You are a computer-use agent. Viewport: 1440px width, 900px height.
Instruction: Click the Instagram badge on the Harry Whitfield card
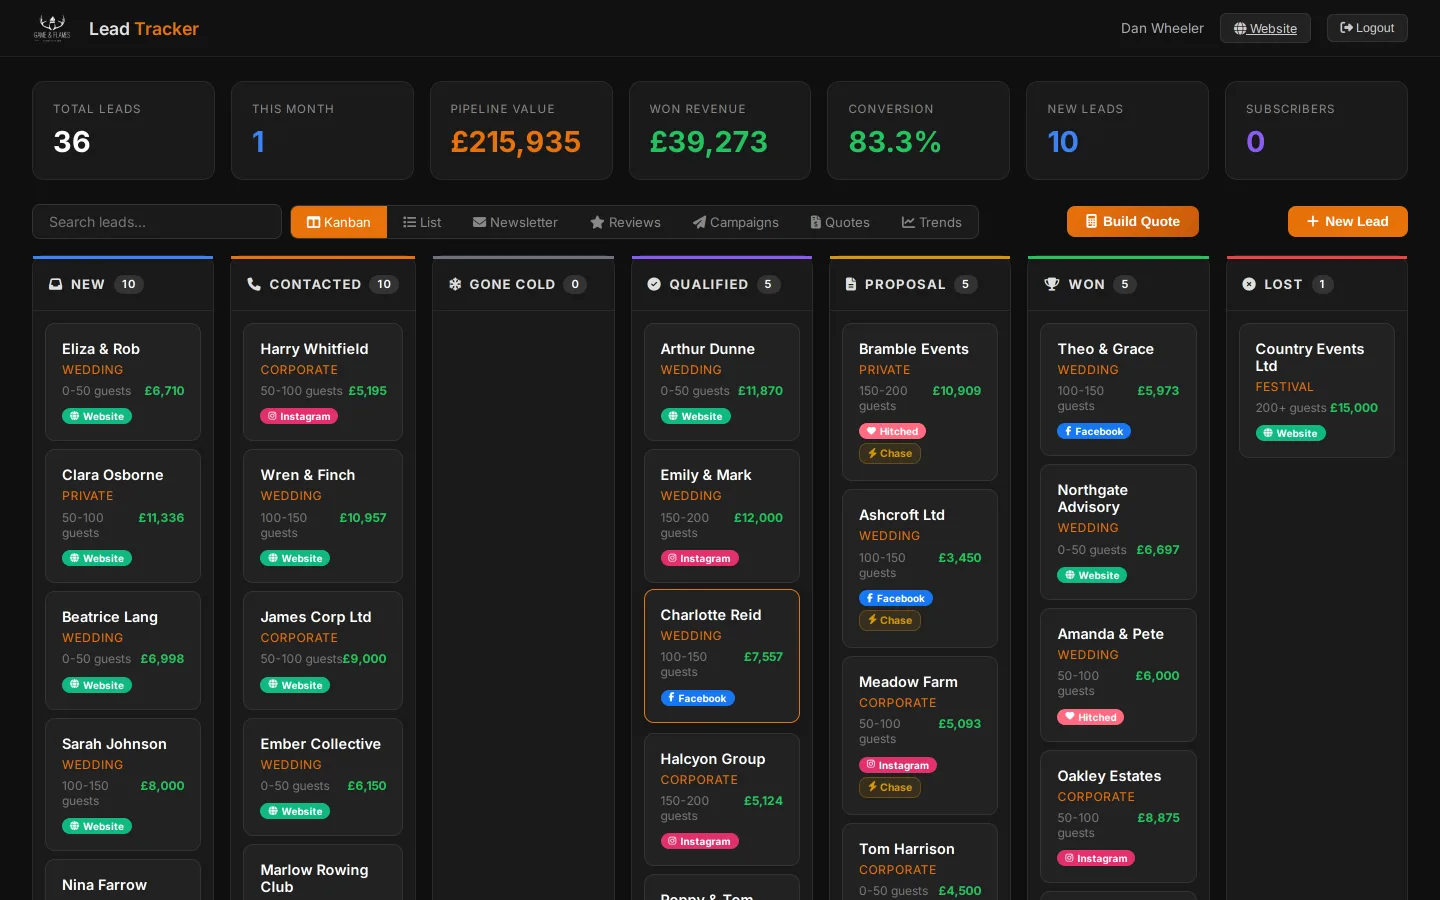299,416
